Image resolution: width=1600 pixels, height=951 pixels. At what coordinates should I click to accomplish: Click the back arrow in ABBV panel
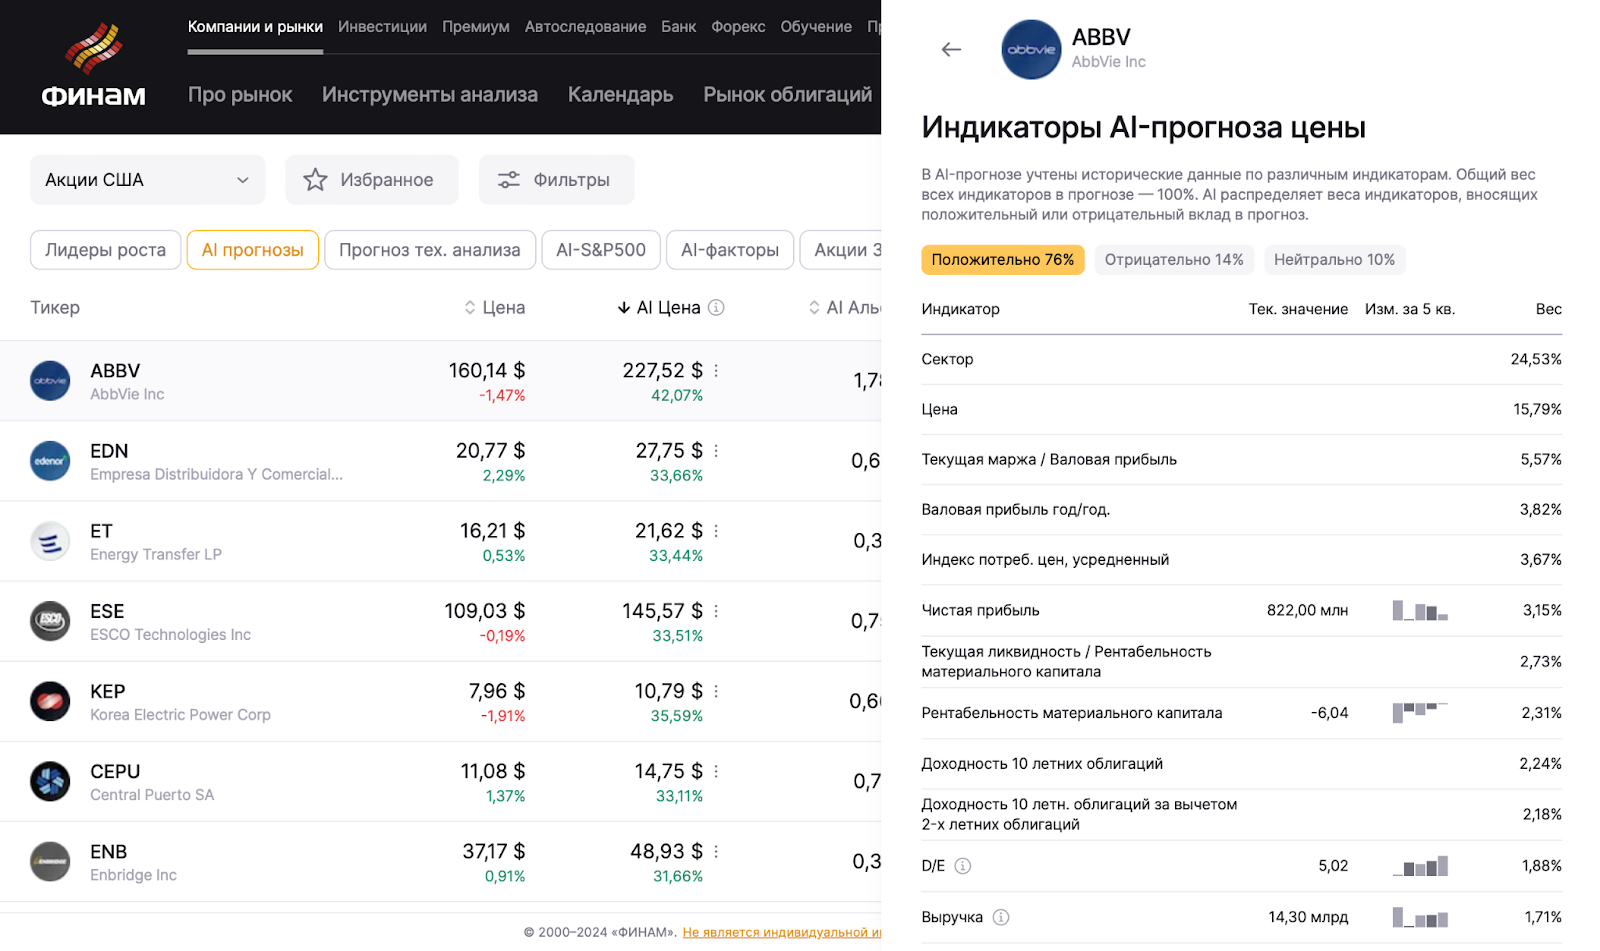951,49
